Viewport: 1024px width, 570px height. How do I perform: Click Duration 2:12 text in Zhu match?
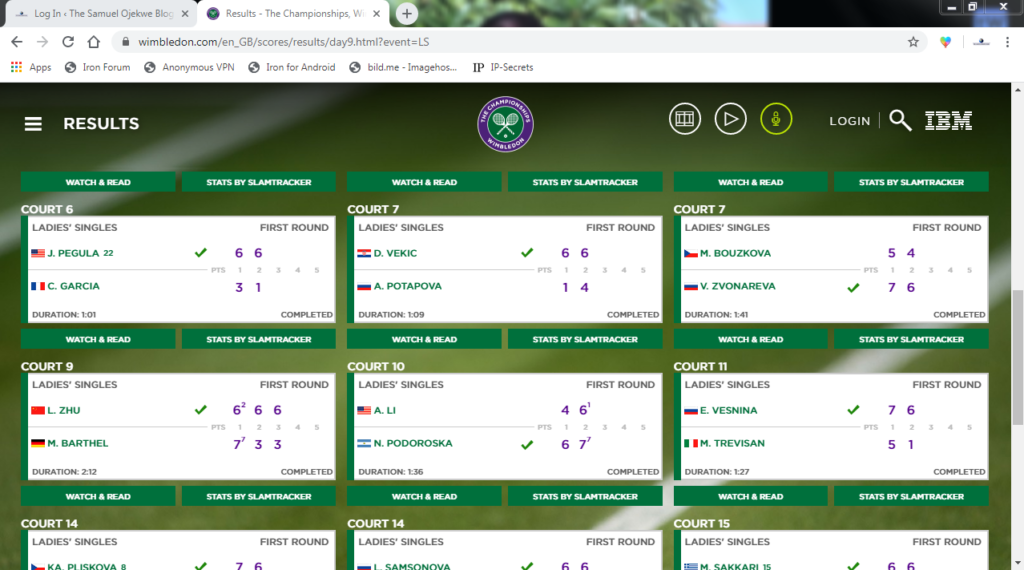point(65,471)
